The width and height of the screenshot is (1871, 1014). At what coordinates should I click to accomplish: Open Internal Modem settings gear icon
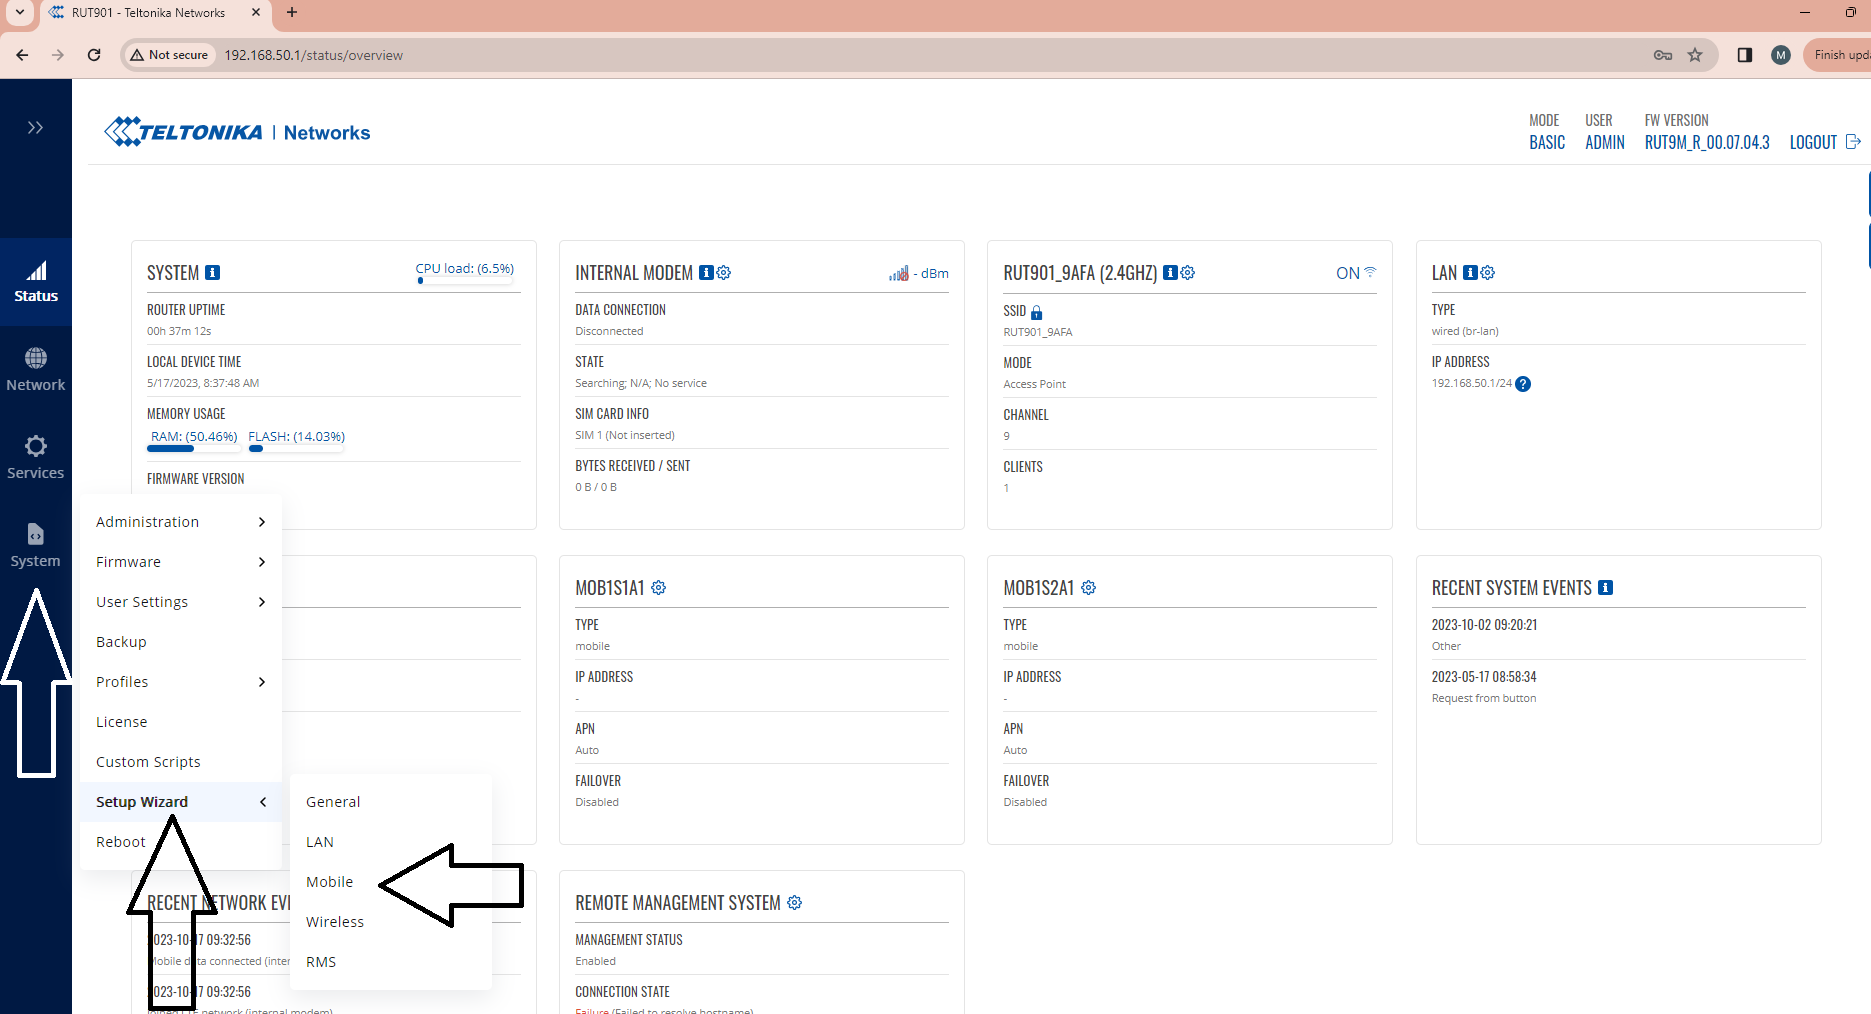(723, 272)
